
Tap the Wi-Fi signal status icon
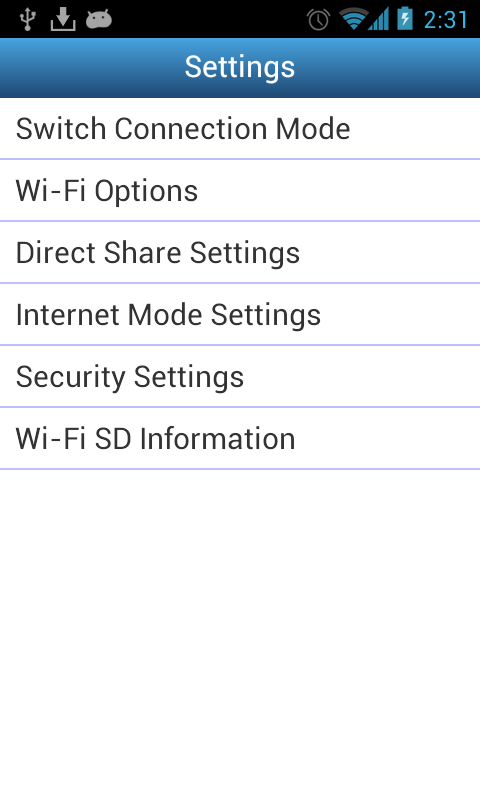[x=353, y=19]
